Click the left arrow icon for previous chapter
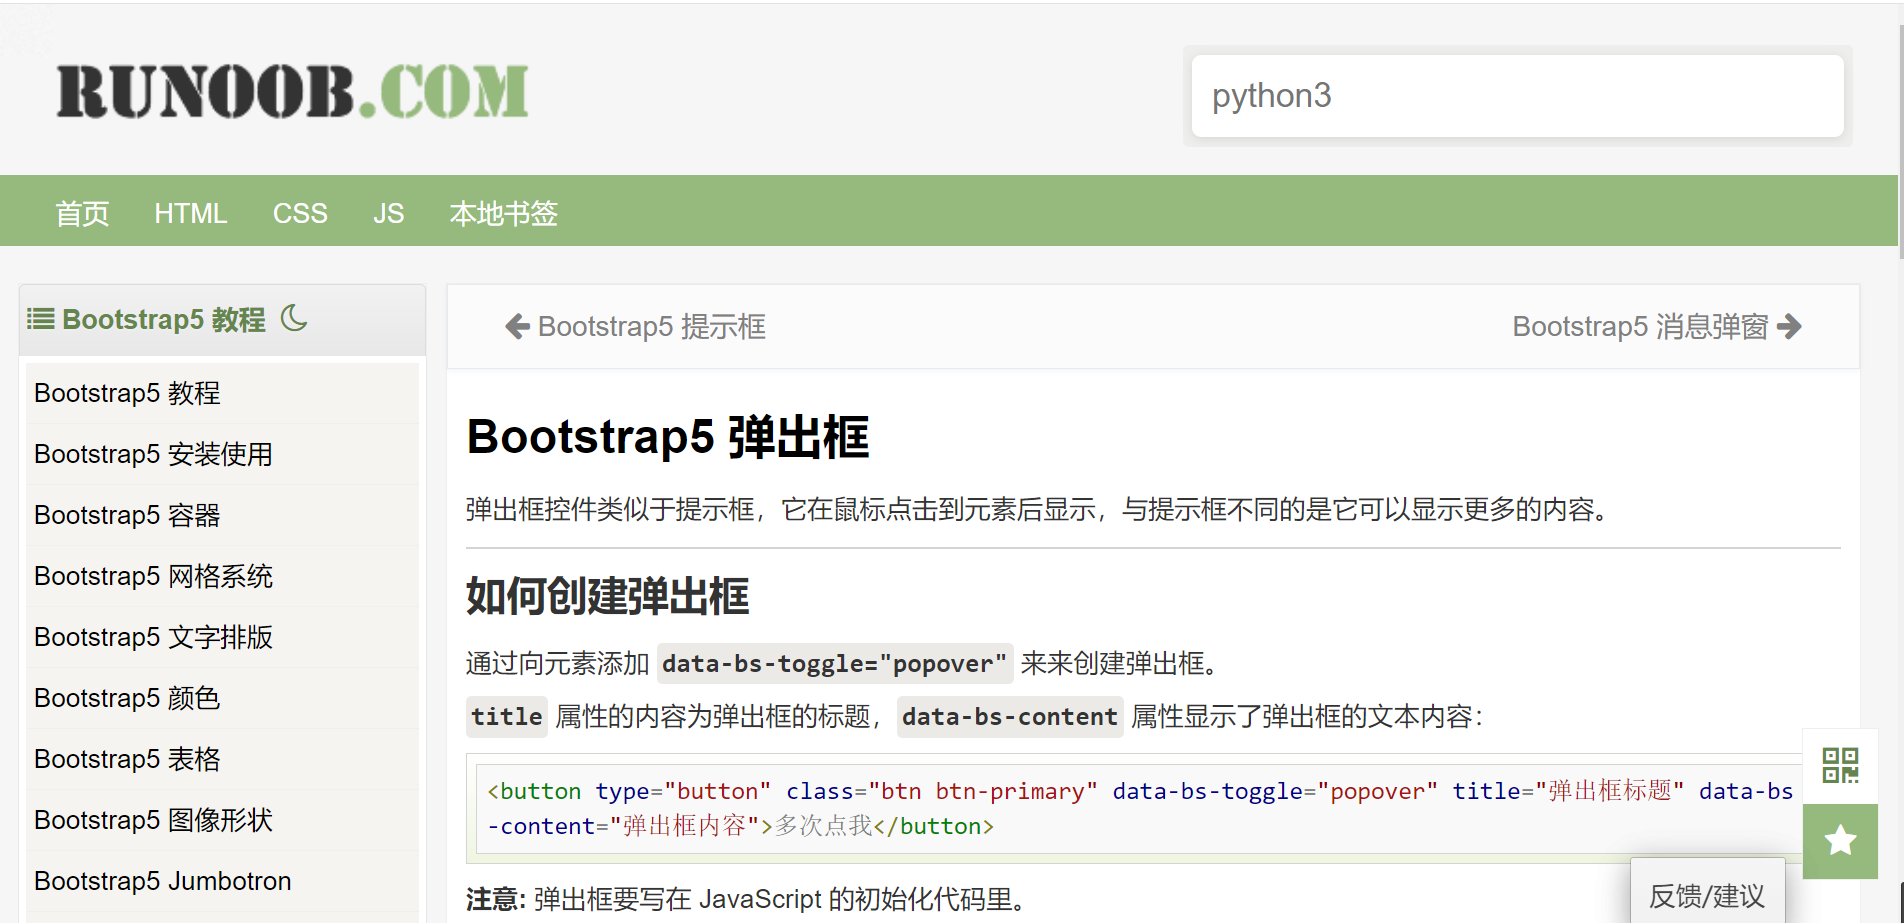Screen dimensions: 1904x923 [x=517, y=327]
